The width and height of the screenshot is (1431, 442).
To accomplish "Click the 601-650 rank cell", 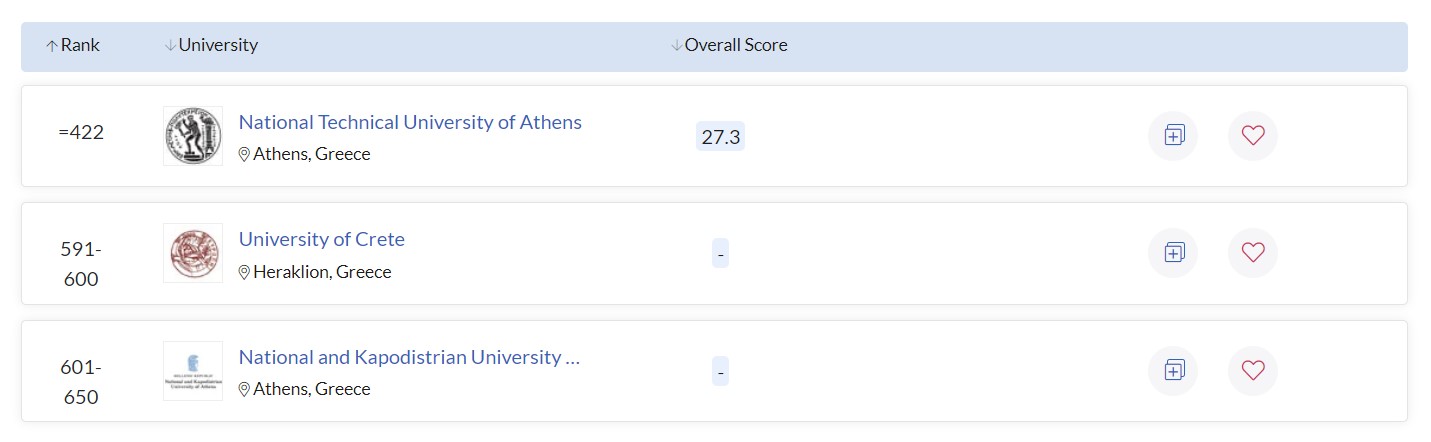I will tap(81, 382).
